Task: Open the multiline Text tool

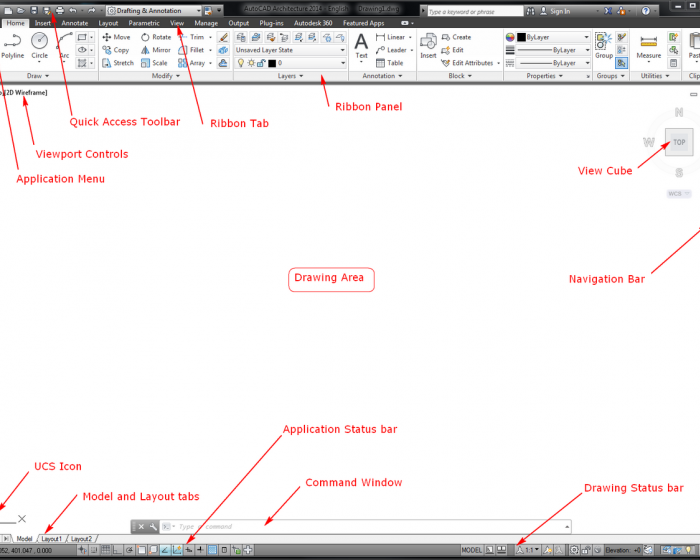Action: 361,46
